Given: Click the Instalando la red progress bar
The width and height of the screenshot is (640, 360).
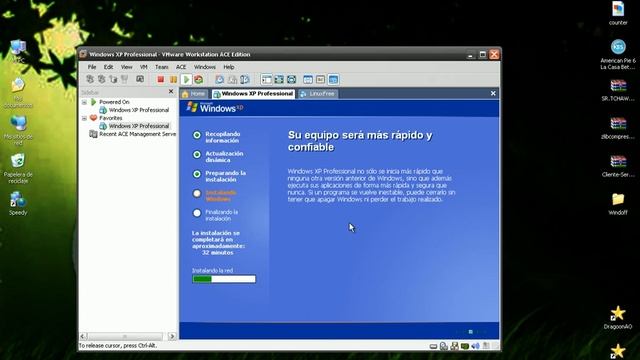Looking at the screenshot, I should [224, 279].
